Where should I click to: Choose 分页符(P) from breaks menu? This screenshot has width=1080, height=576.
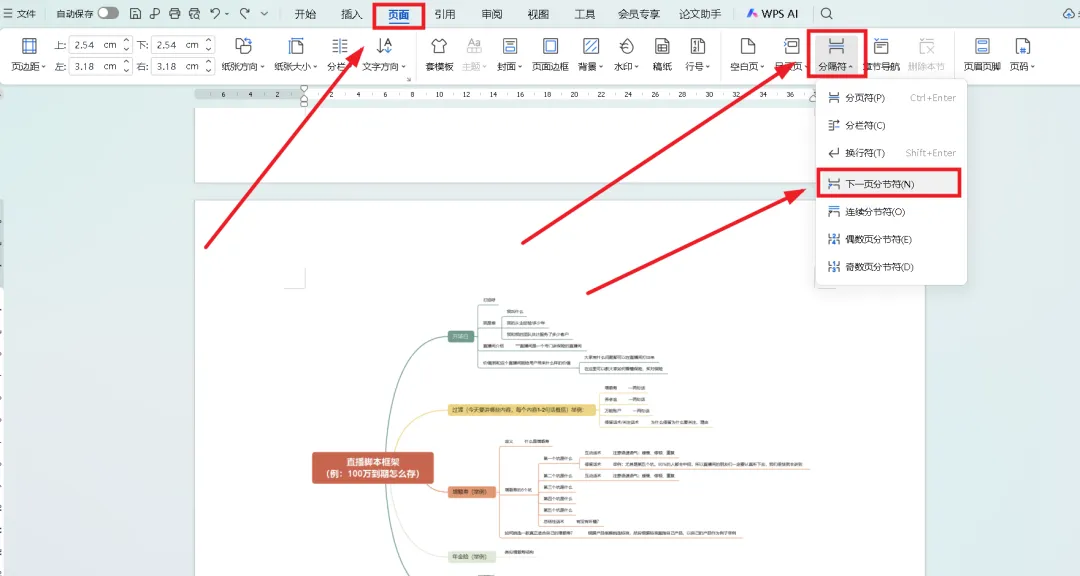click(891, 98)
